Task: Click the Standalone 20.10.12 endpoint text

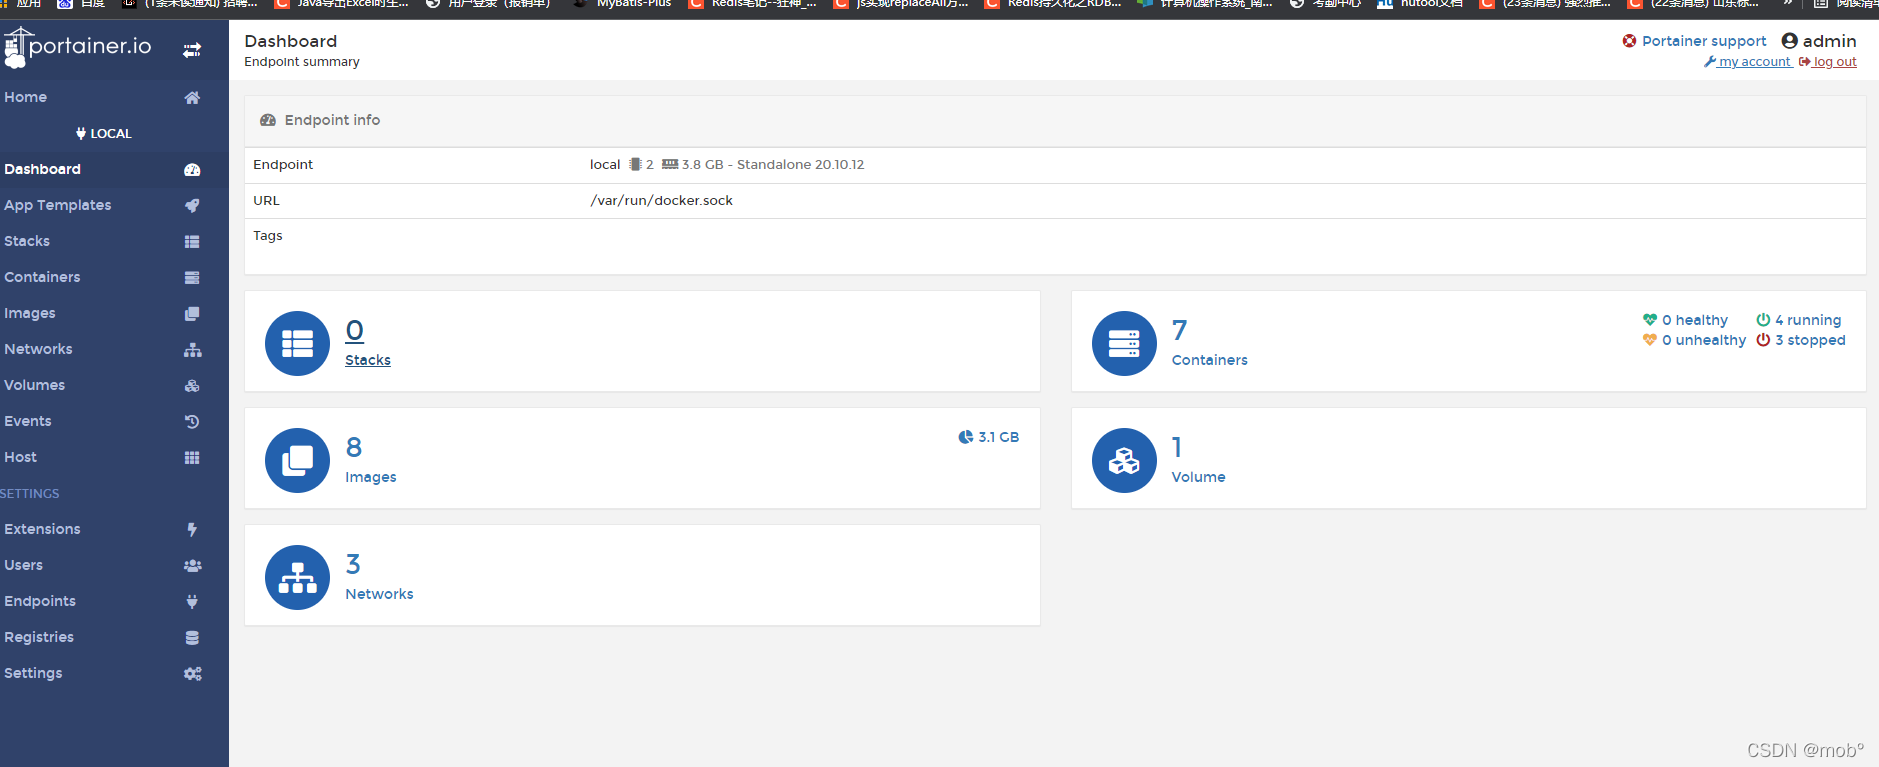Action: click(x=800, y=164)
